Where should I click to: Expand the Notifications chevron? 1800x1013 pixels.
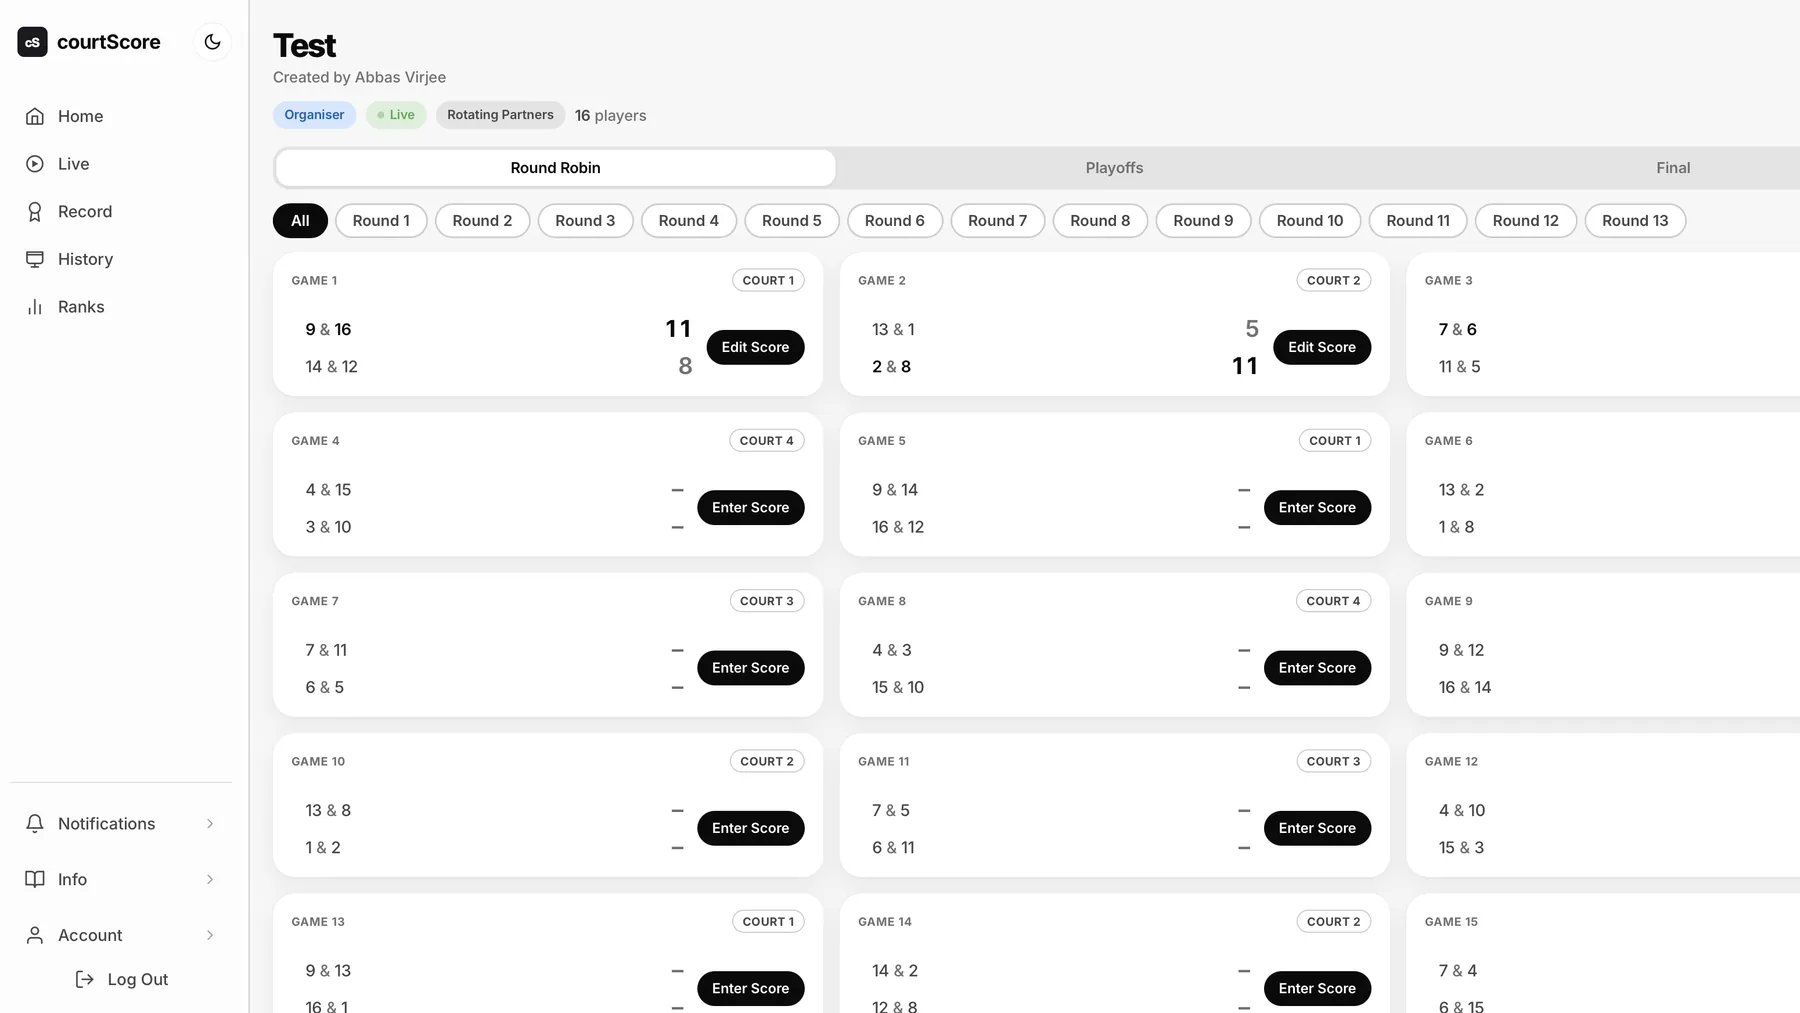tap(210, 823)
